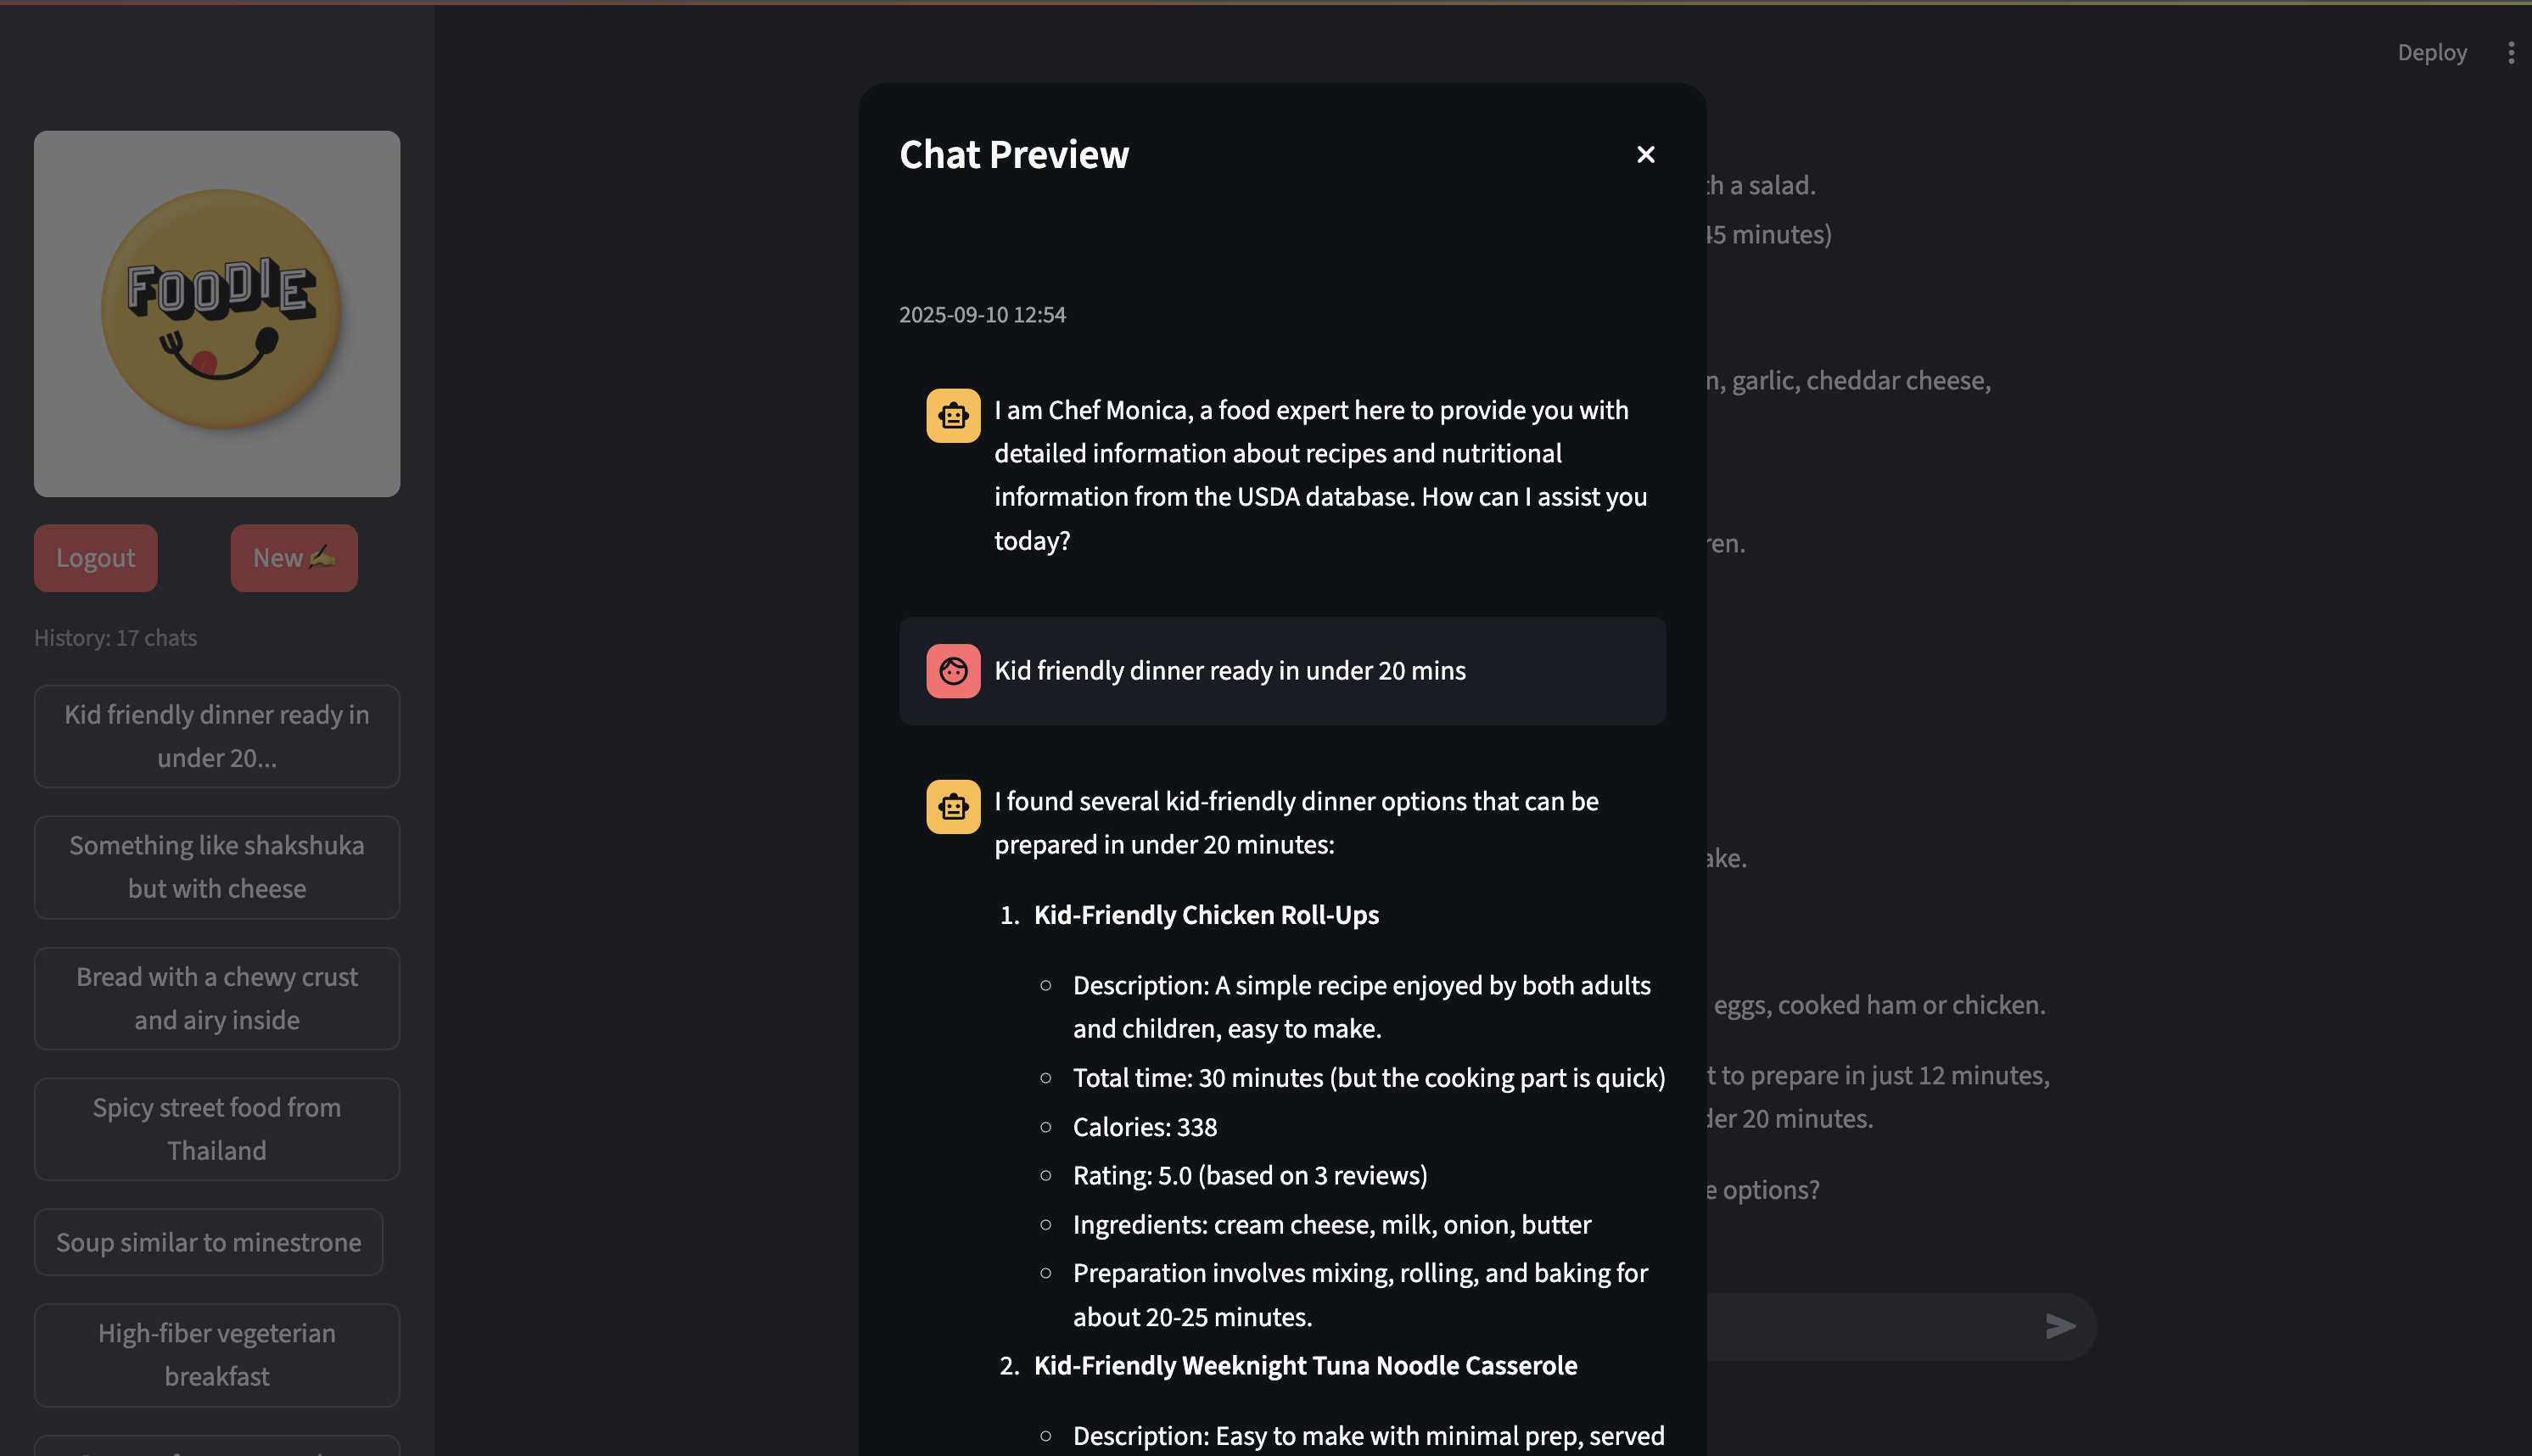Open 'High-fiber vegeterian breakfast' chat
This screenshot has width=2532, height=1456.
(217, 1354)
